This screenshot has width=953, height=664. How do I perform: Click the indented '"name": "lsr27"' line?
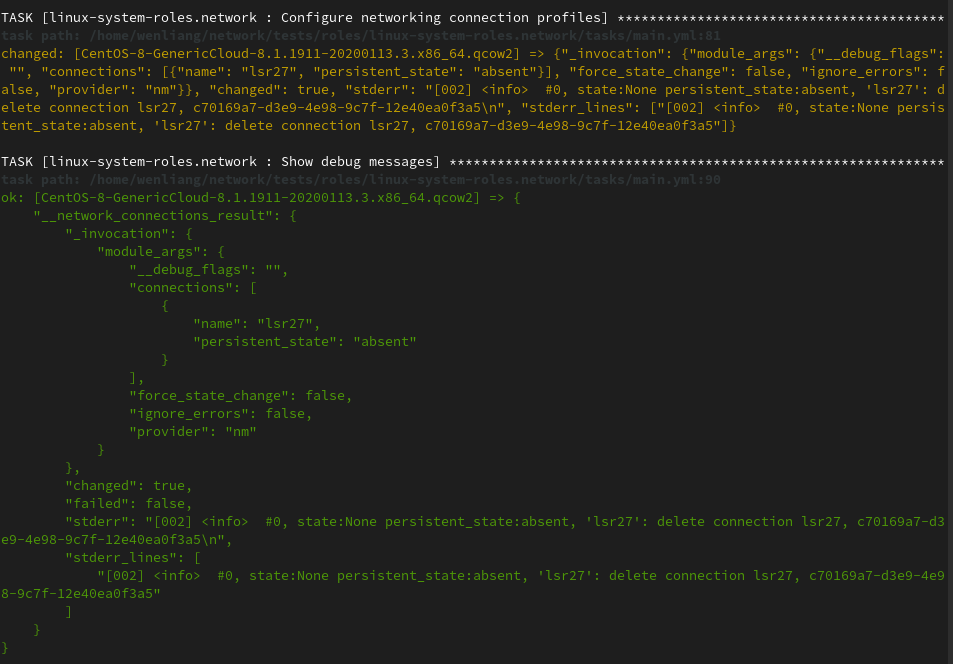(x=256, y=324)
